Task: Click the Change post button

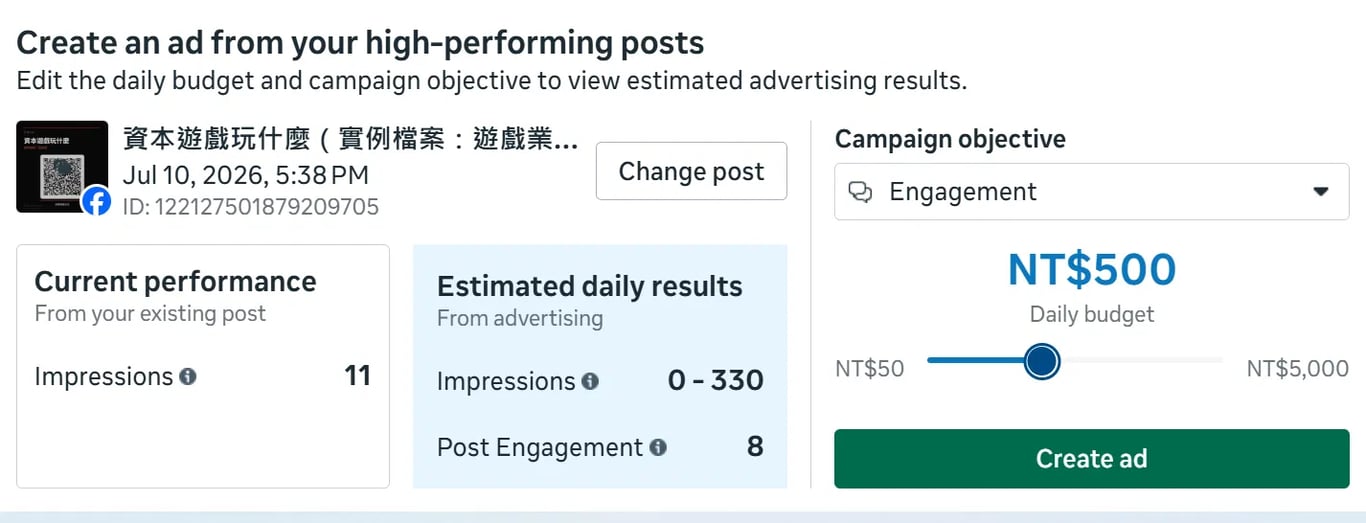Action: (691, 172)
